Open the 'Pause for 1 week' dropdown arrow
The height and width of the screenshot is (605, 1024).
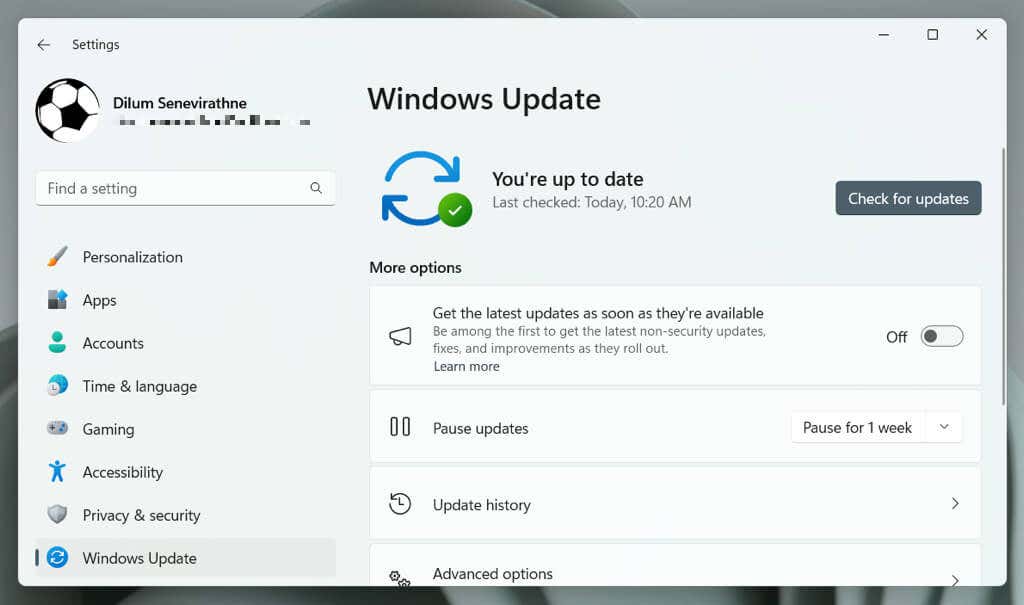944,428
